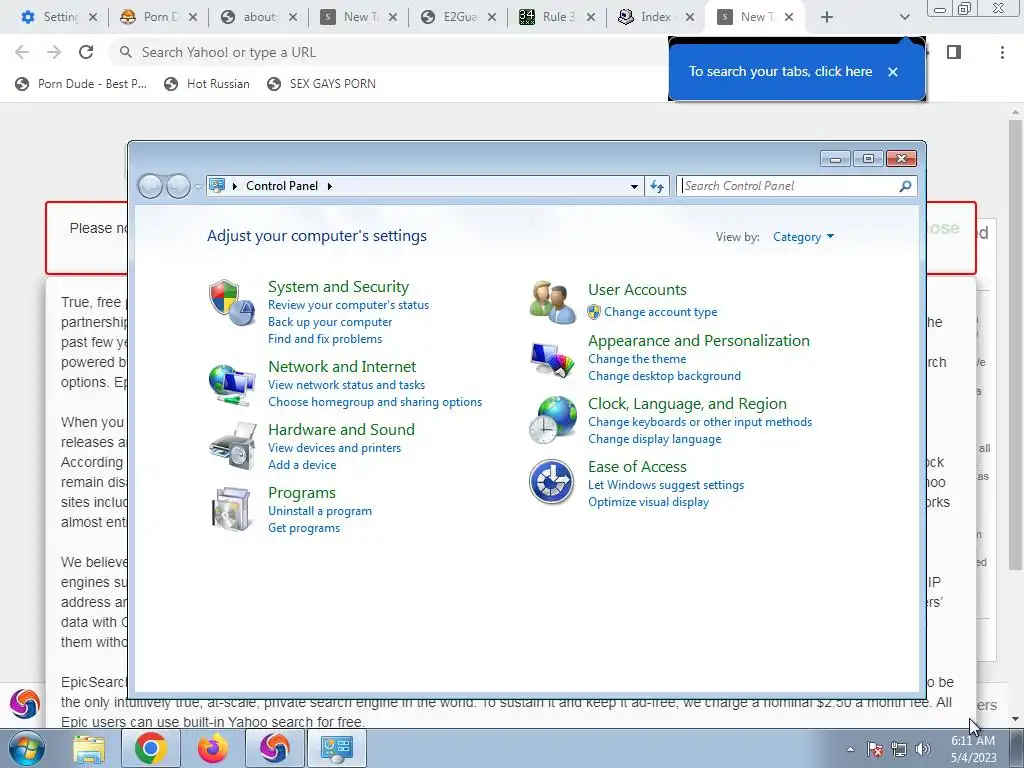Expand arrow before Control Panel breadcrumb
This screenshot has height=768, width=1024.
234,186
